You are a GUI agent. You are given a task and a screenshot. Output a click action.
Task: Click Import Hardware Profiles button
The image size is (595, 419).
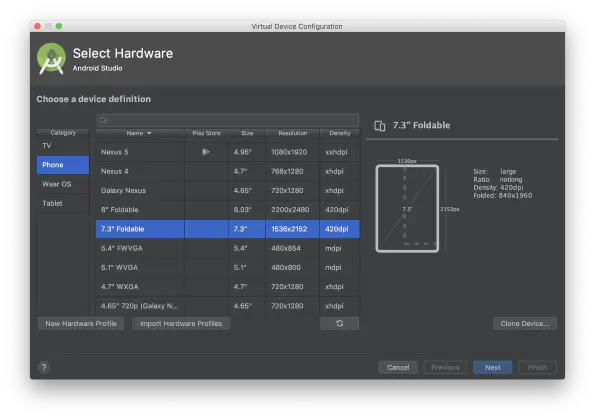[x=181, y=323]
